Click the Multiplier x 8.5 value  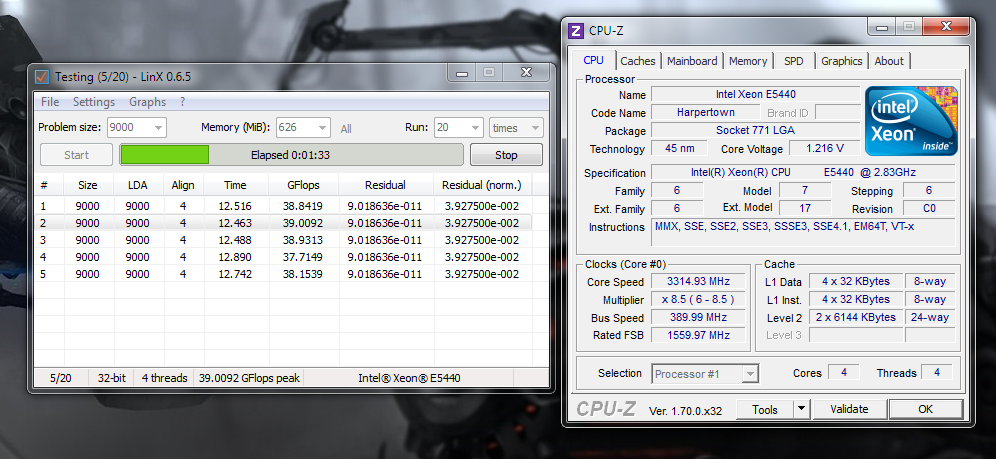coord(698,299)
